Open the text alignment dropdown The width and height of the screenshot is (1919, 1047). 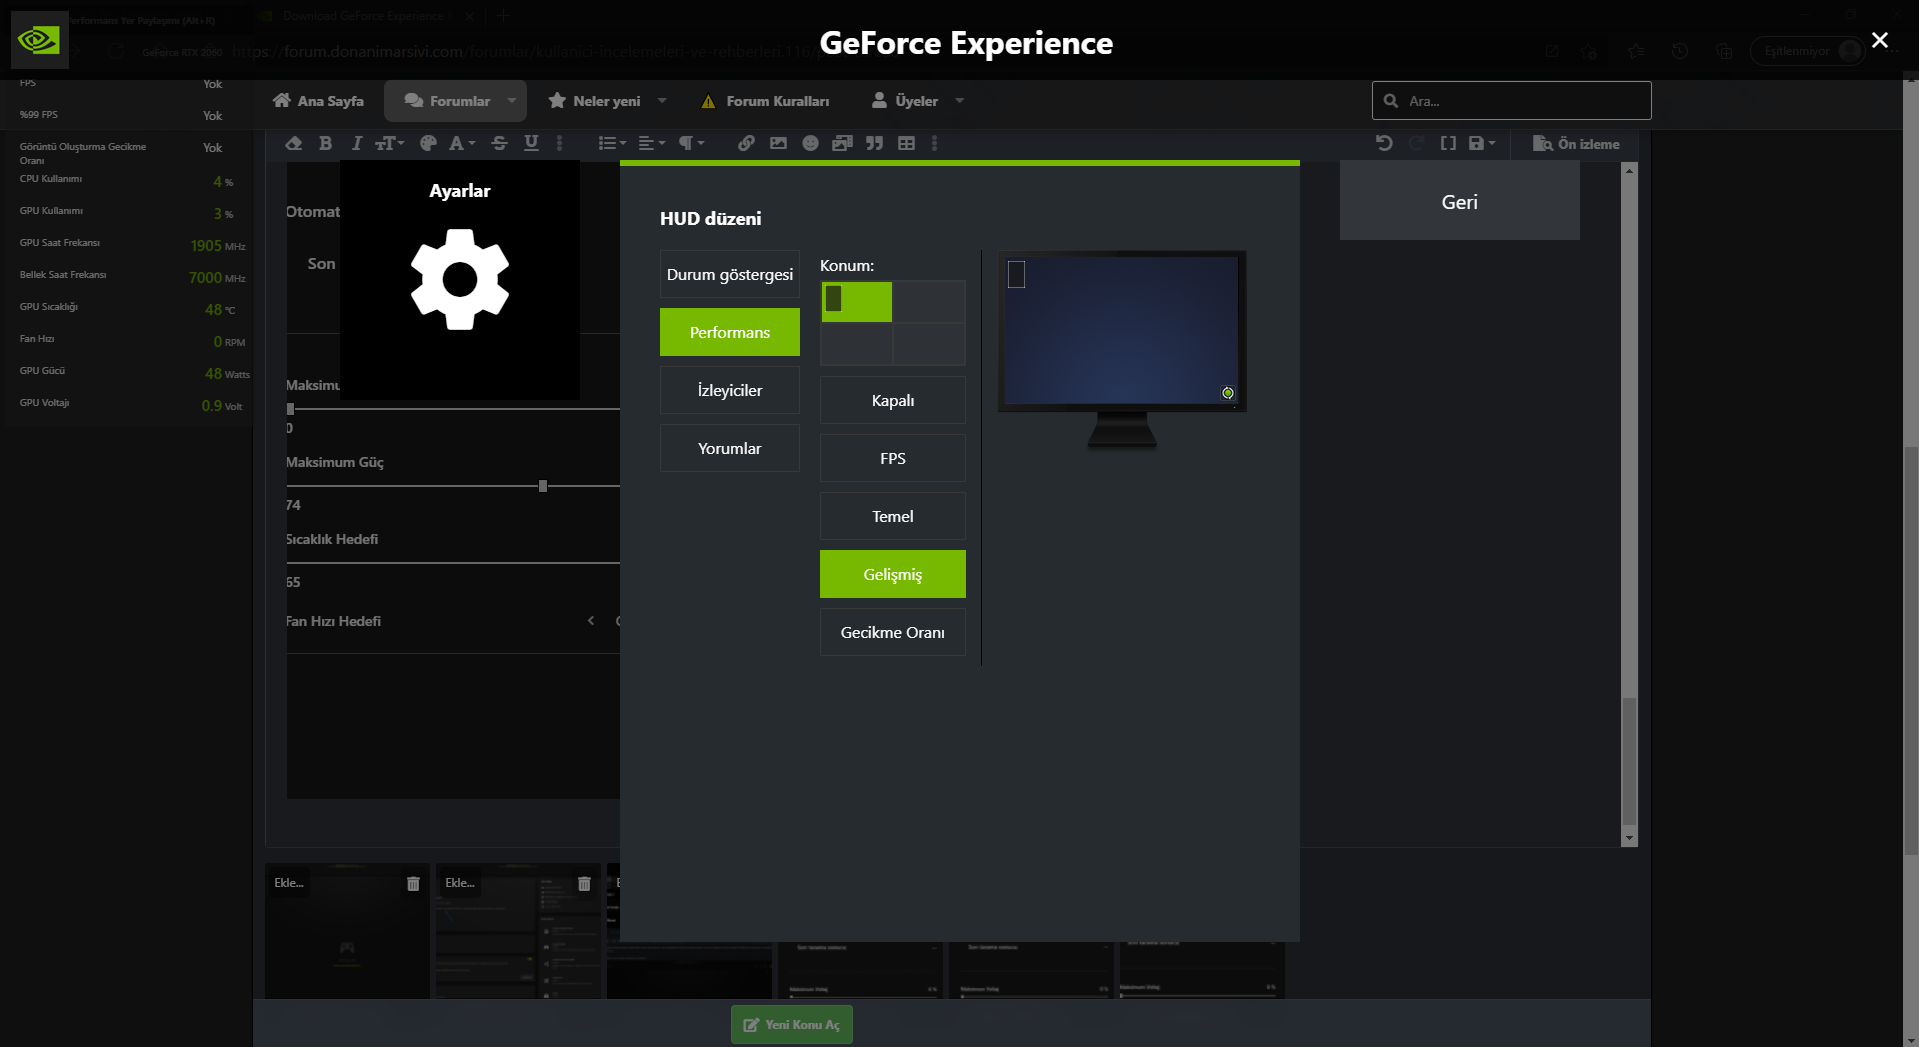(x=652, y=143)
